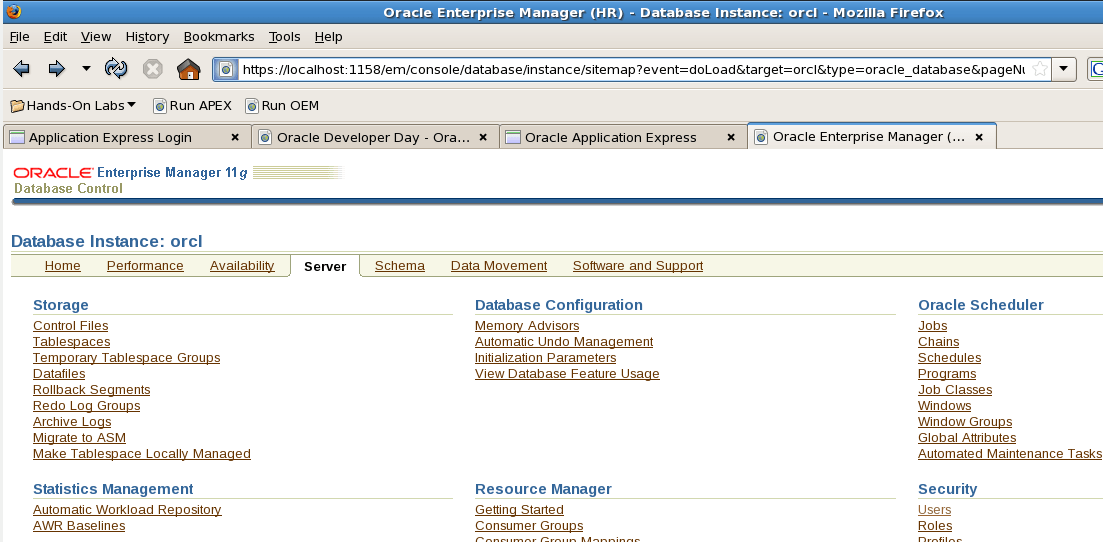This screenshot has width=1103, height=542.
Task: Open the Scheduler Jobs link
Action: coord(933,325)
